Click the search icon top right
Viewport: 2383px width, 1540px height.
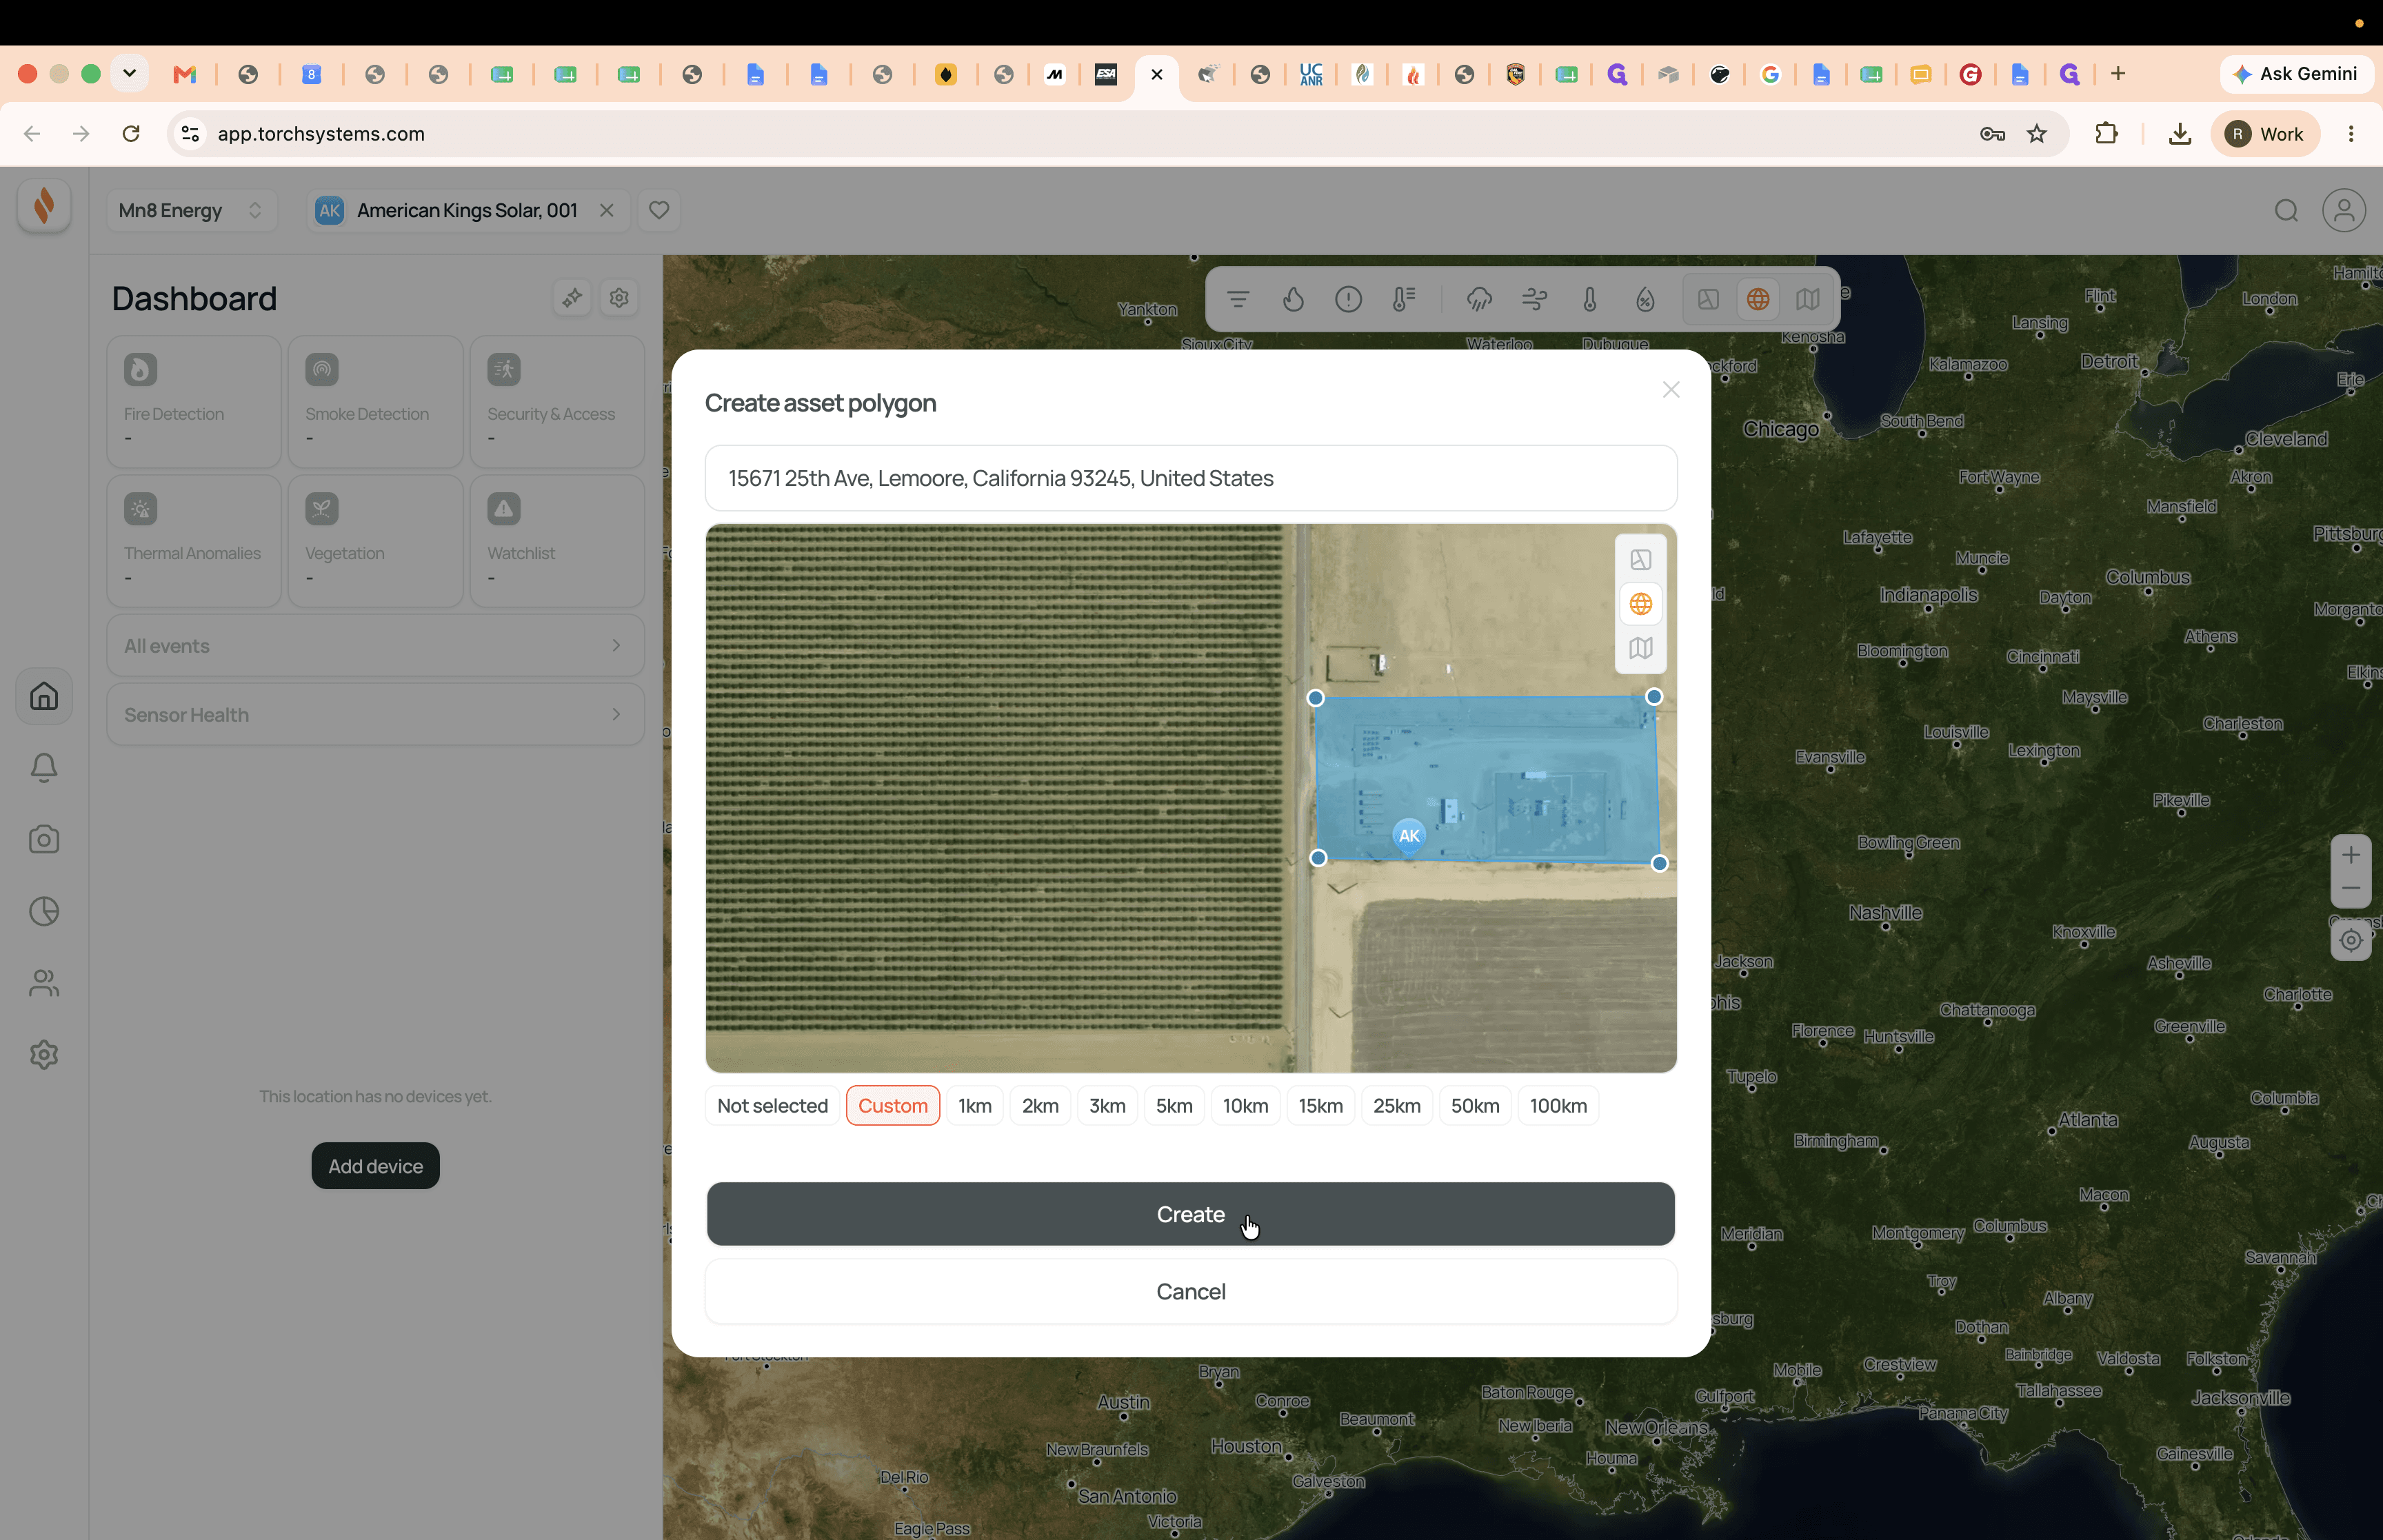point(2286,211)
